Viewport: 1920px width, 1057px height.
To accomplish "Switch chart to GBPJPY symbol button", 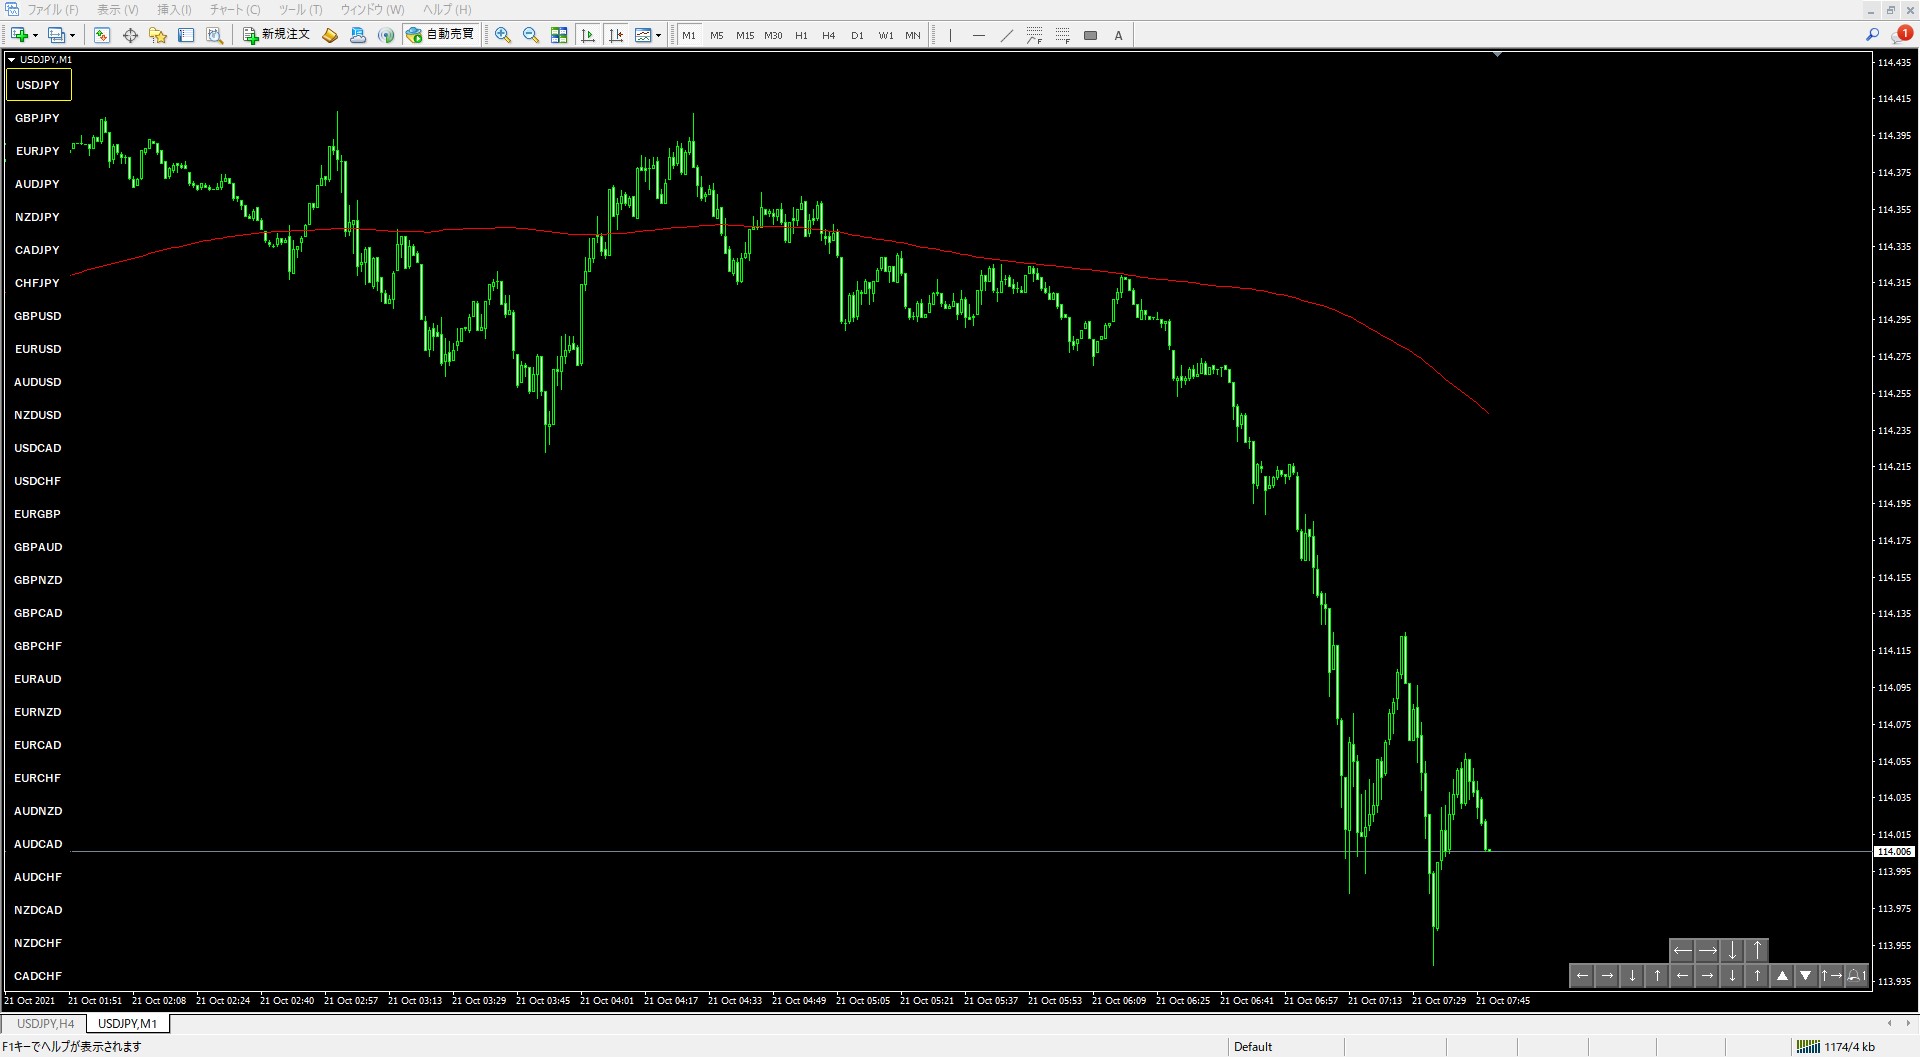I will [38, 118].
